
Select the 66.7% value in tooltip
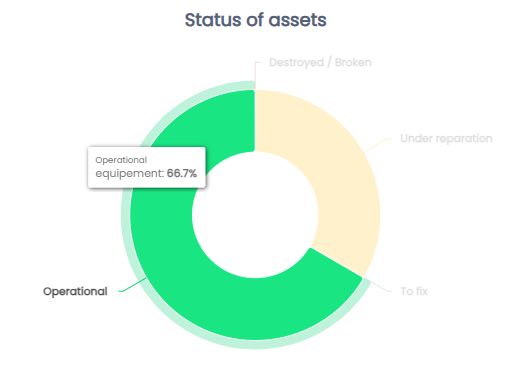pos(182,173)
